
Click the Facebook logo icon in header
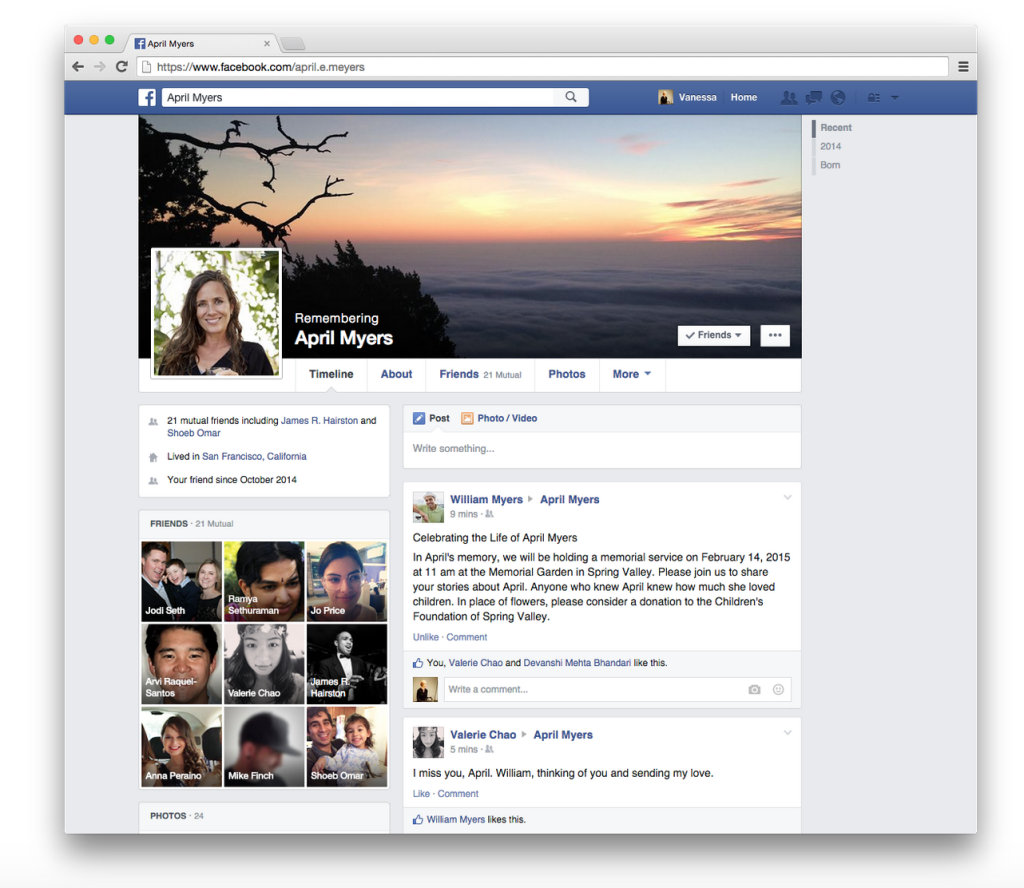tap(147, 97)
